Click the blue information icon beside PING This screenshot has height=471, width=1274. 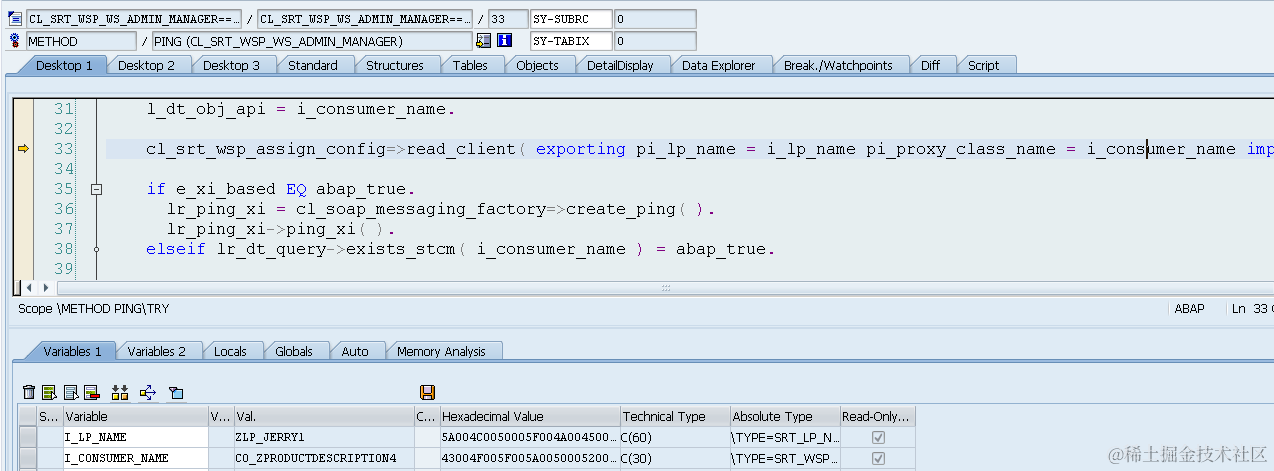(x=505, y=41)
